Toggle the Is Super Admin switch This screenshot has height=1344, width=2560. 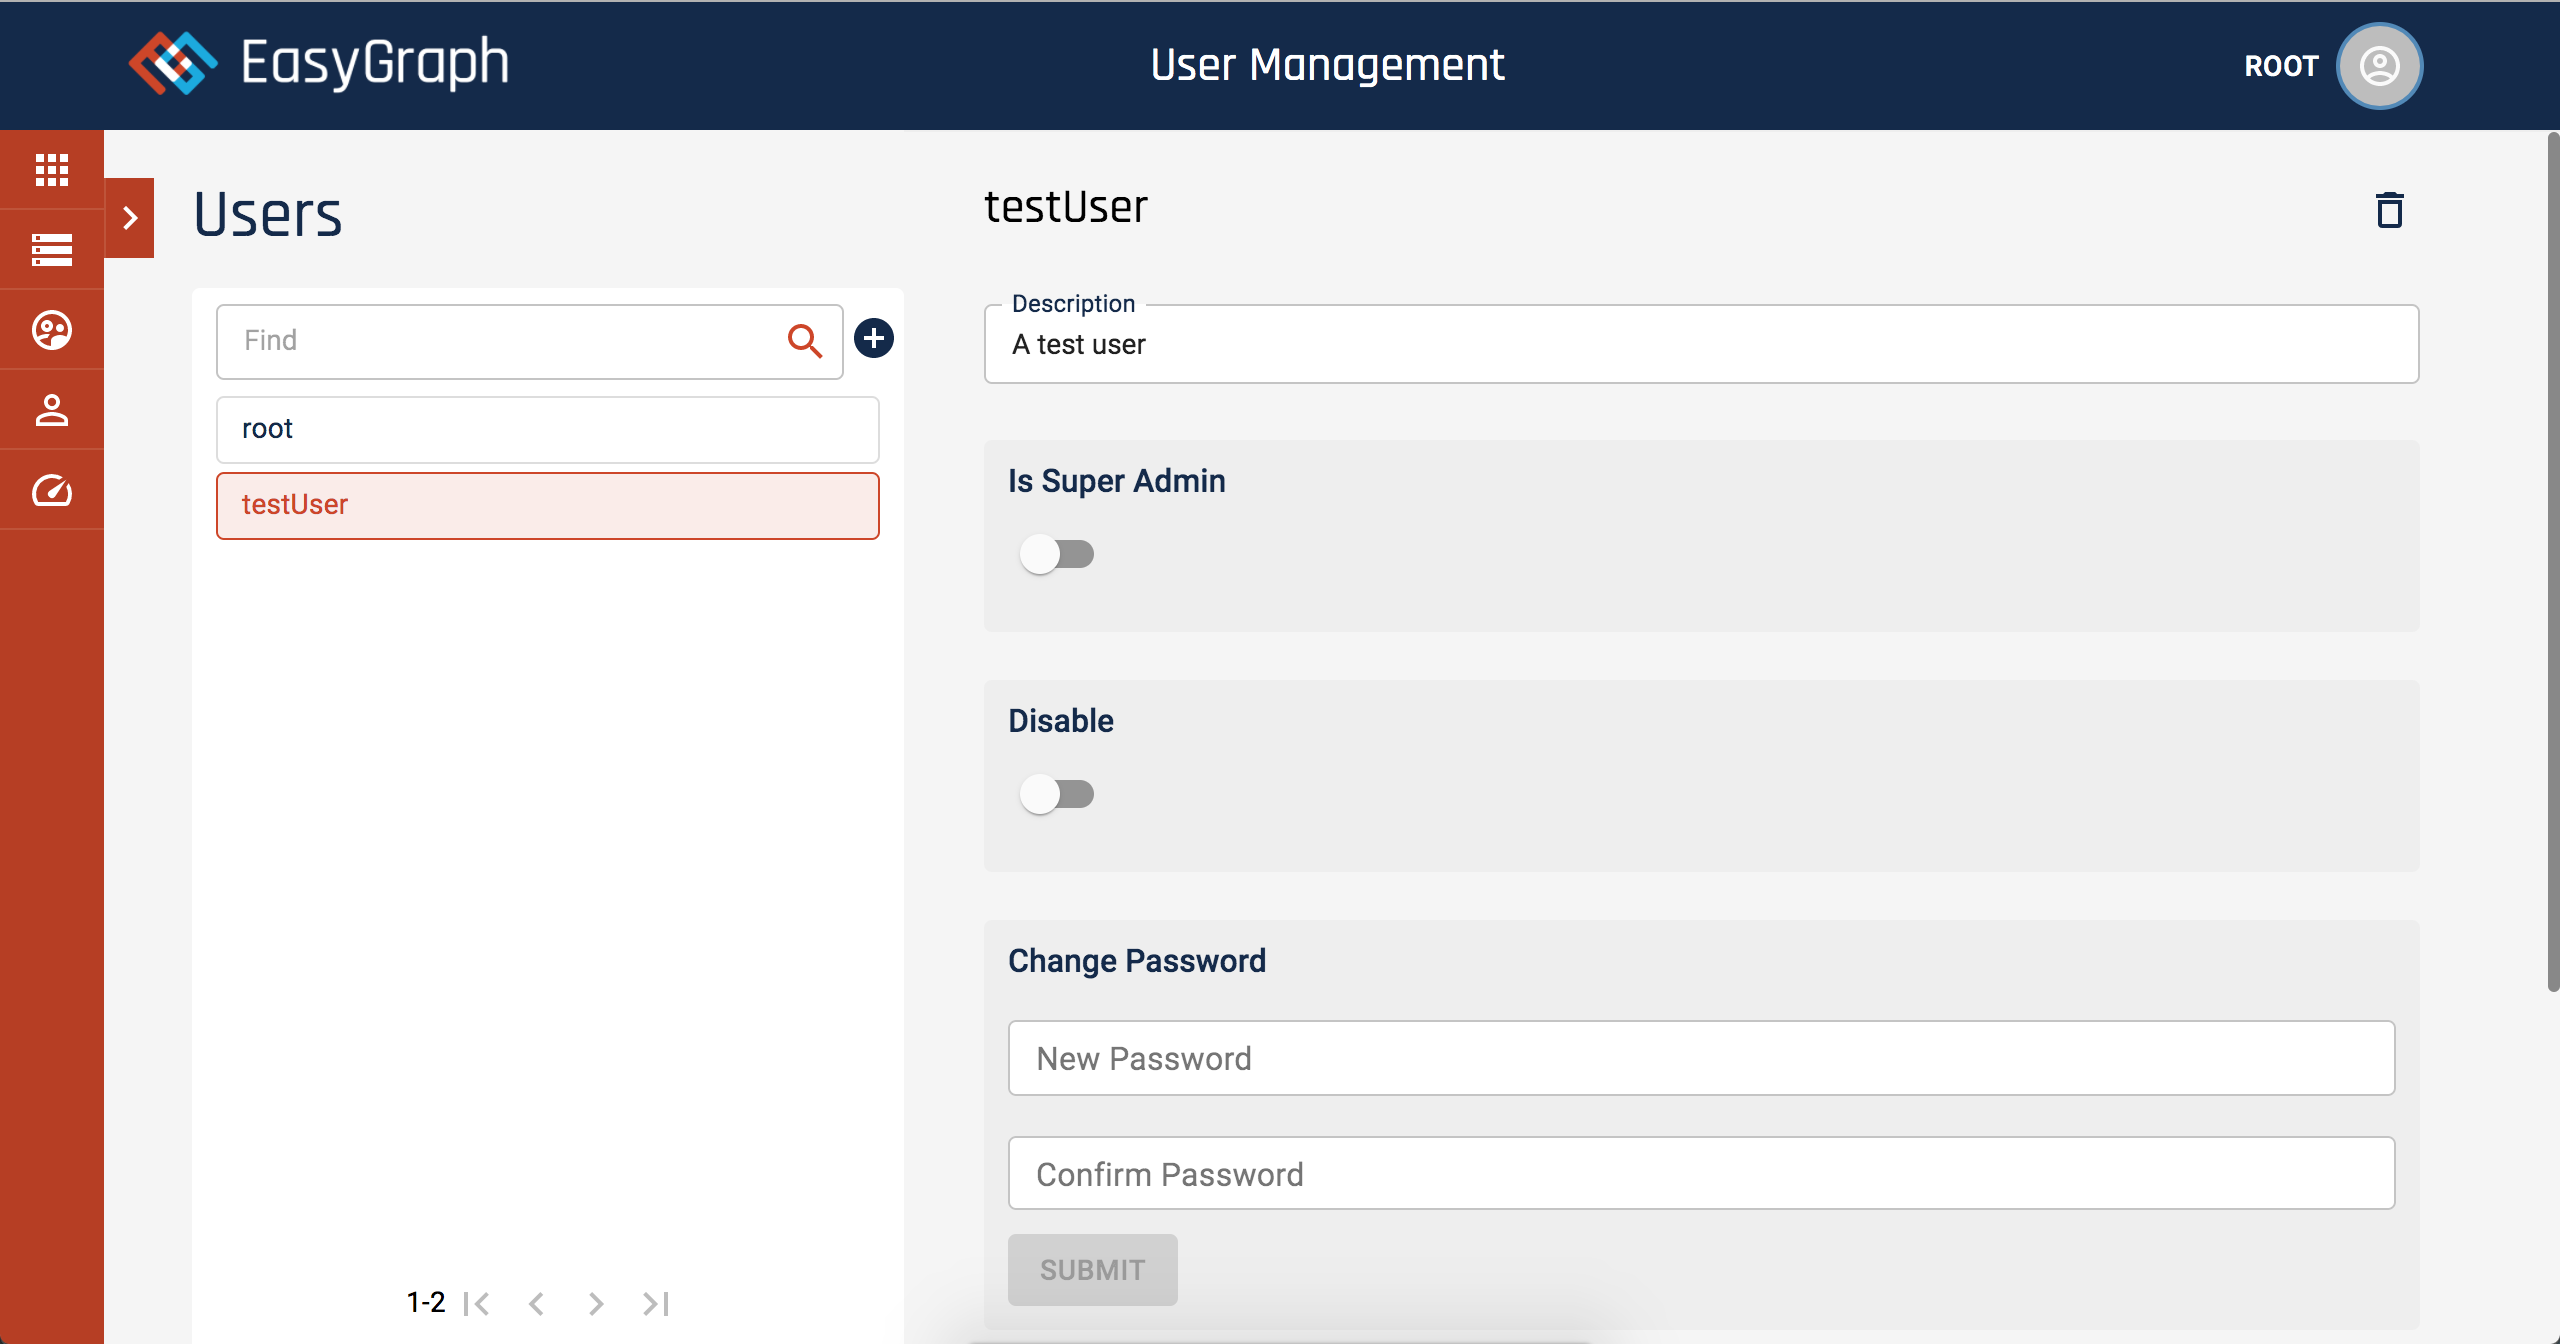[1057, 554]
